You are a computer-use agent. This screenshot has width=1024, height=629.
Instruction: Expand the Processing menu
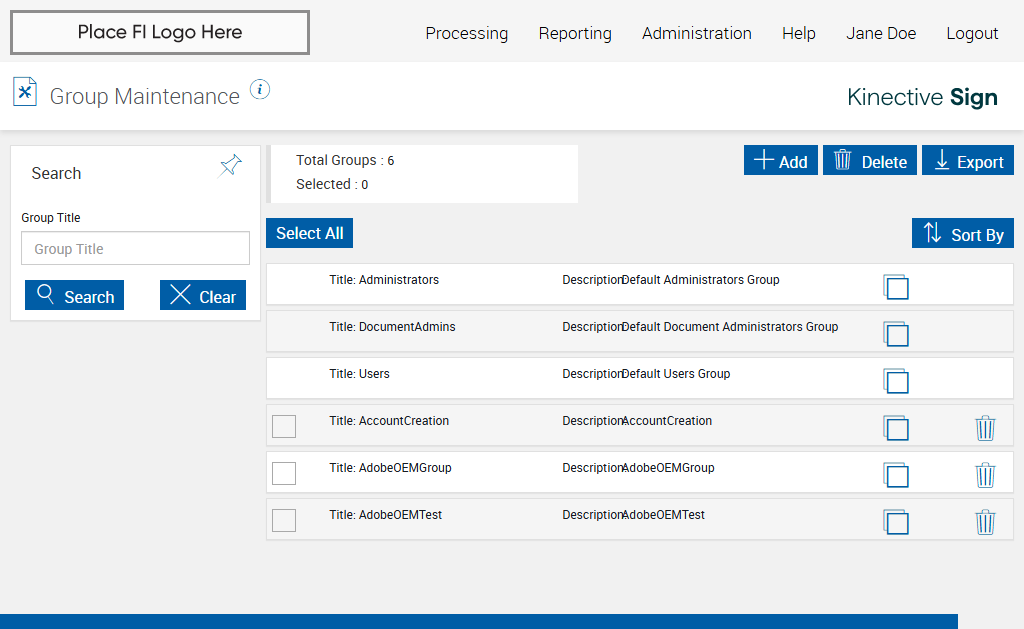(466, 33)
